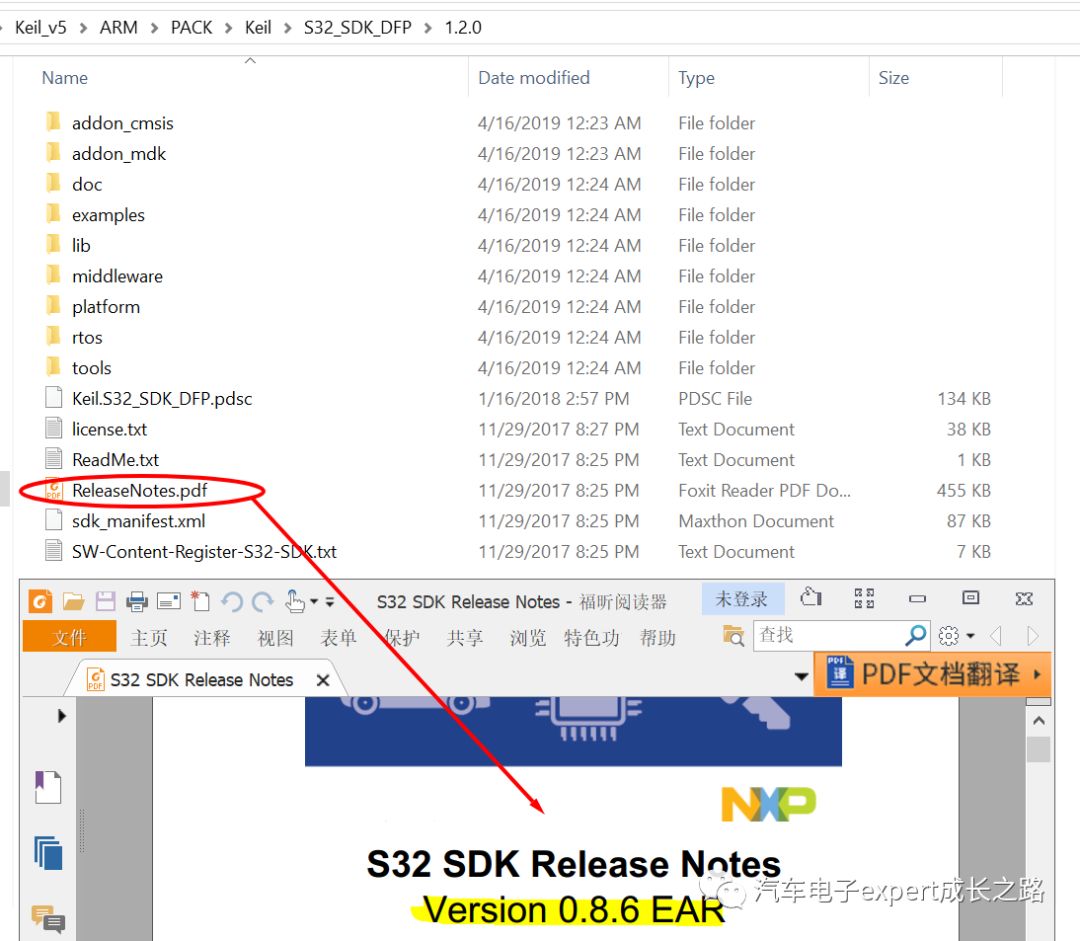Switch to the 主页 ribbon tab
This screenshot has width=1080, height=941.
[149, 638]
